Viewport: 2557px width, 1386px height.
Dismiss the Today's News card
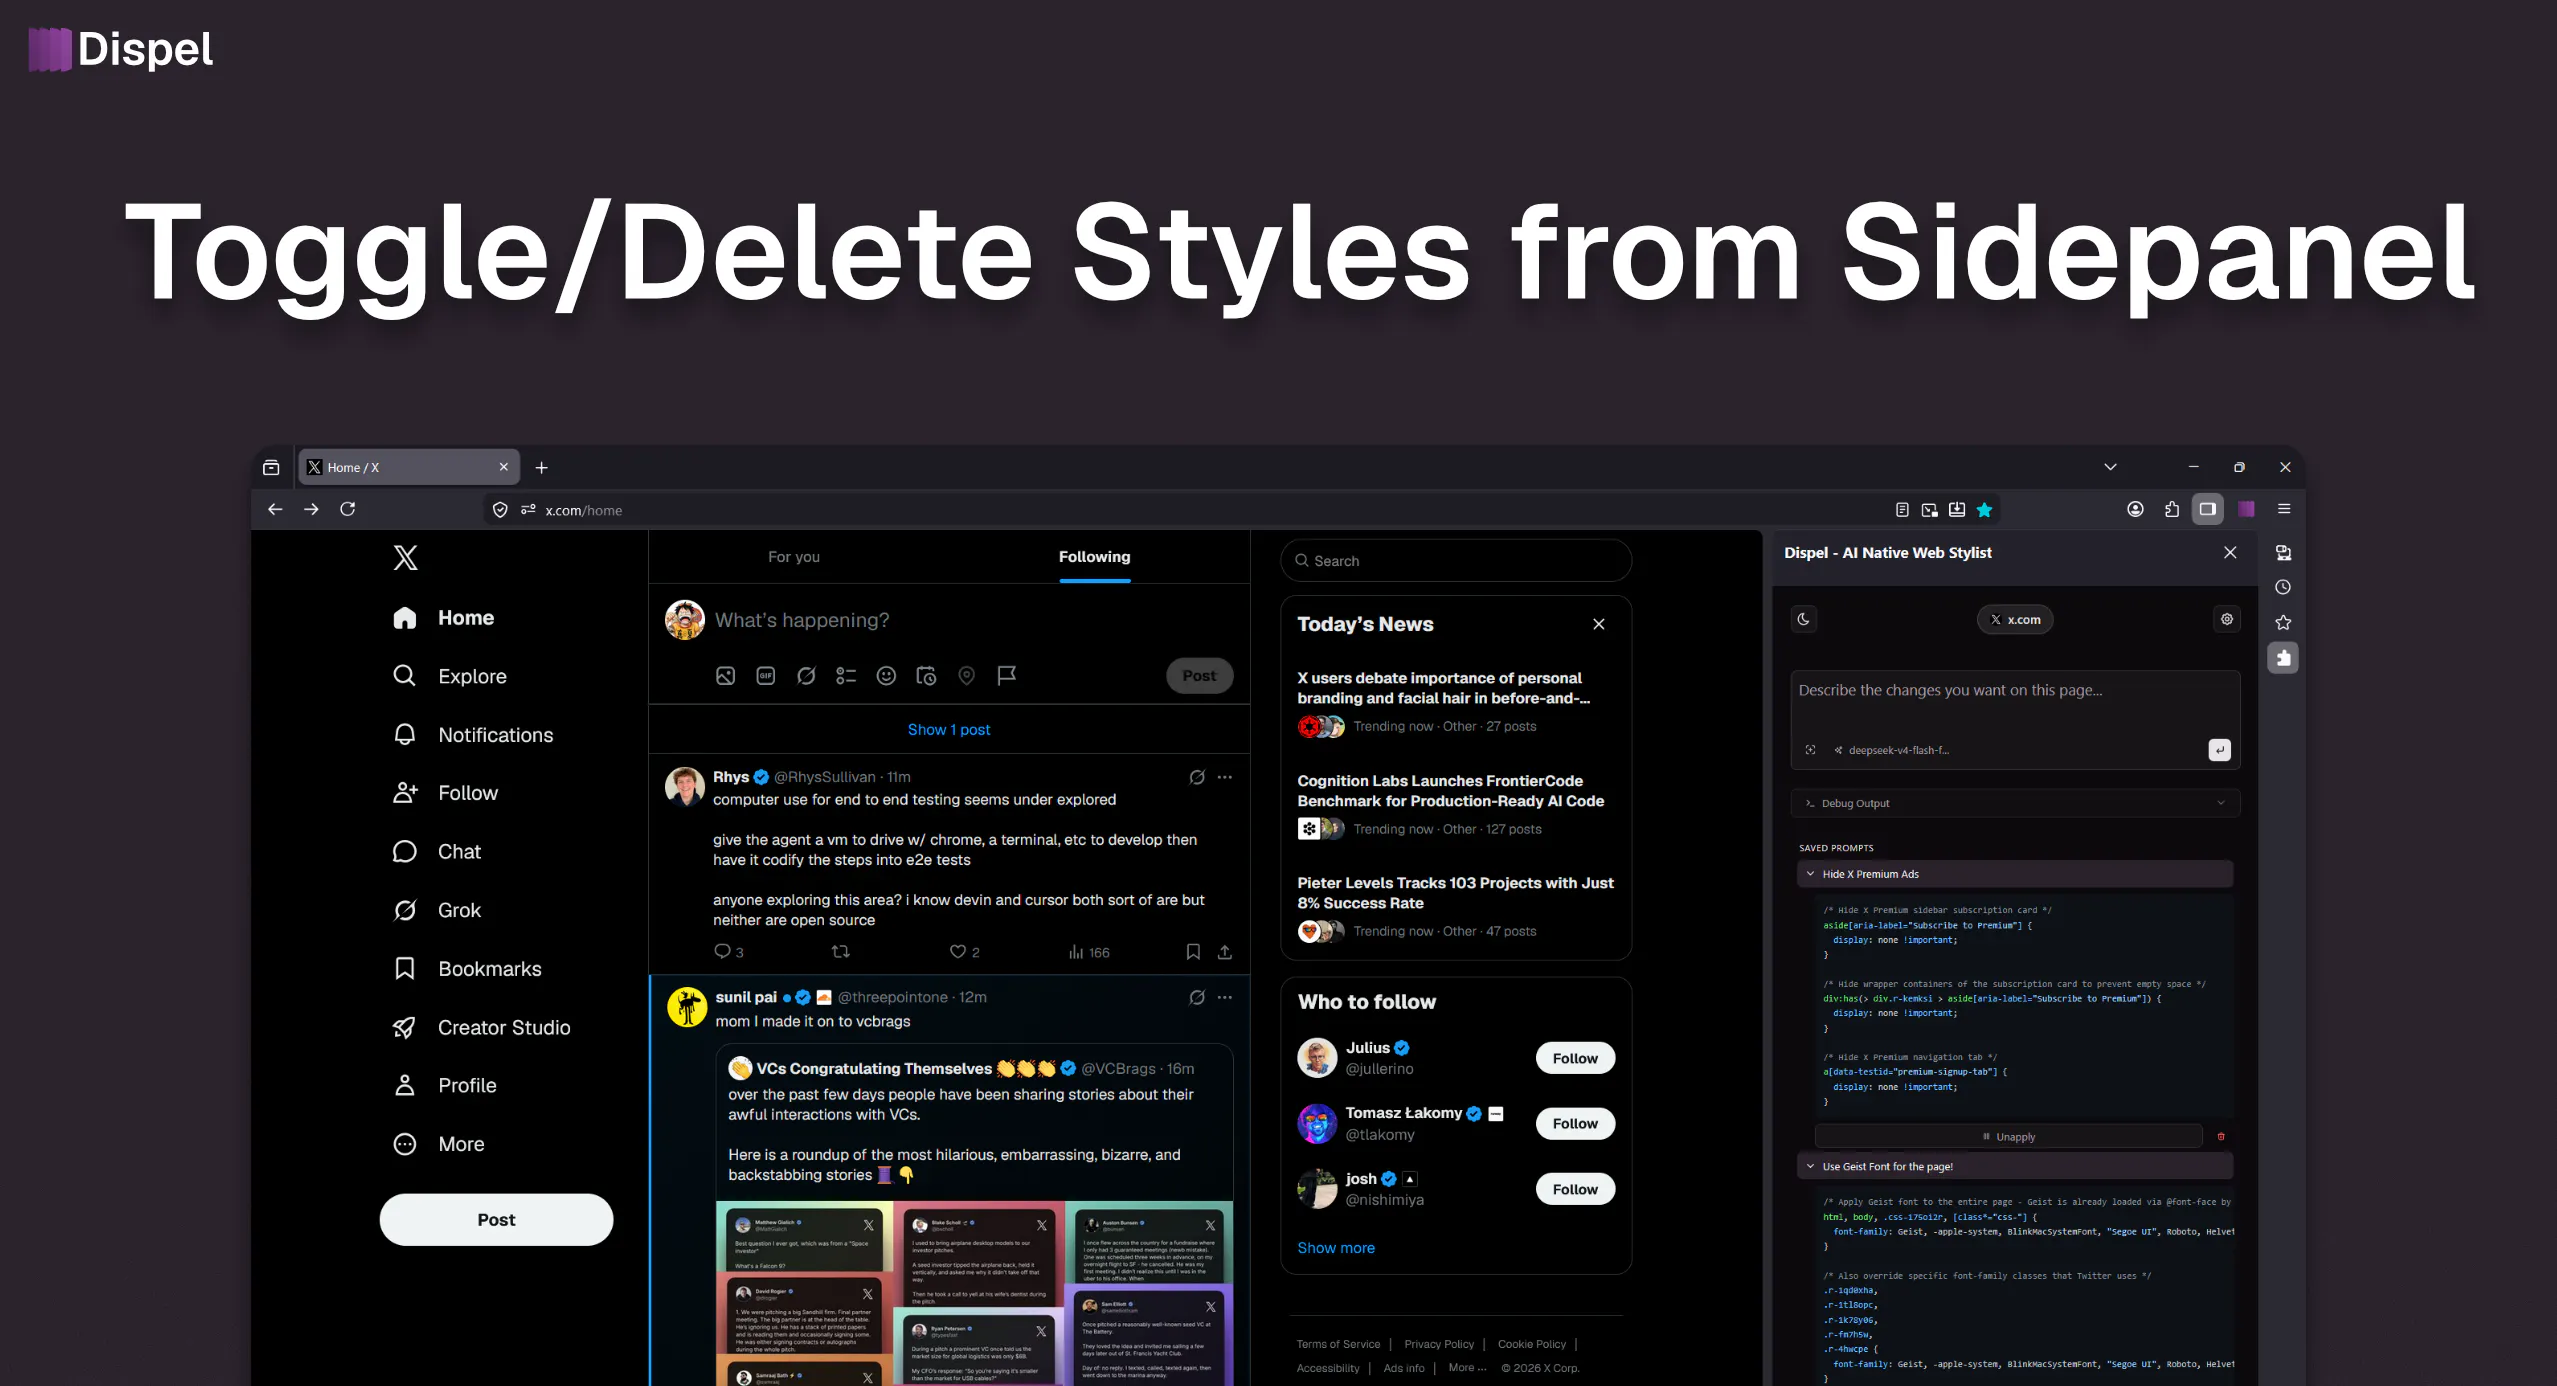[x=1599, y=624]
